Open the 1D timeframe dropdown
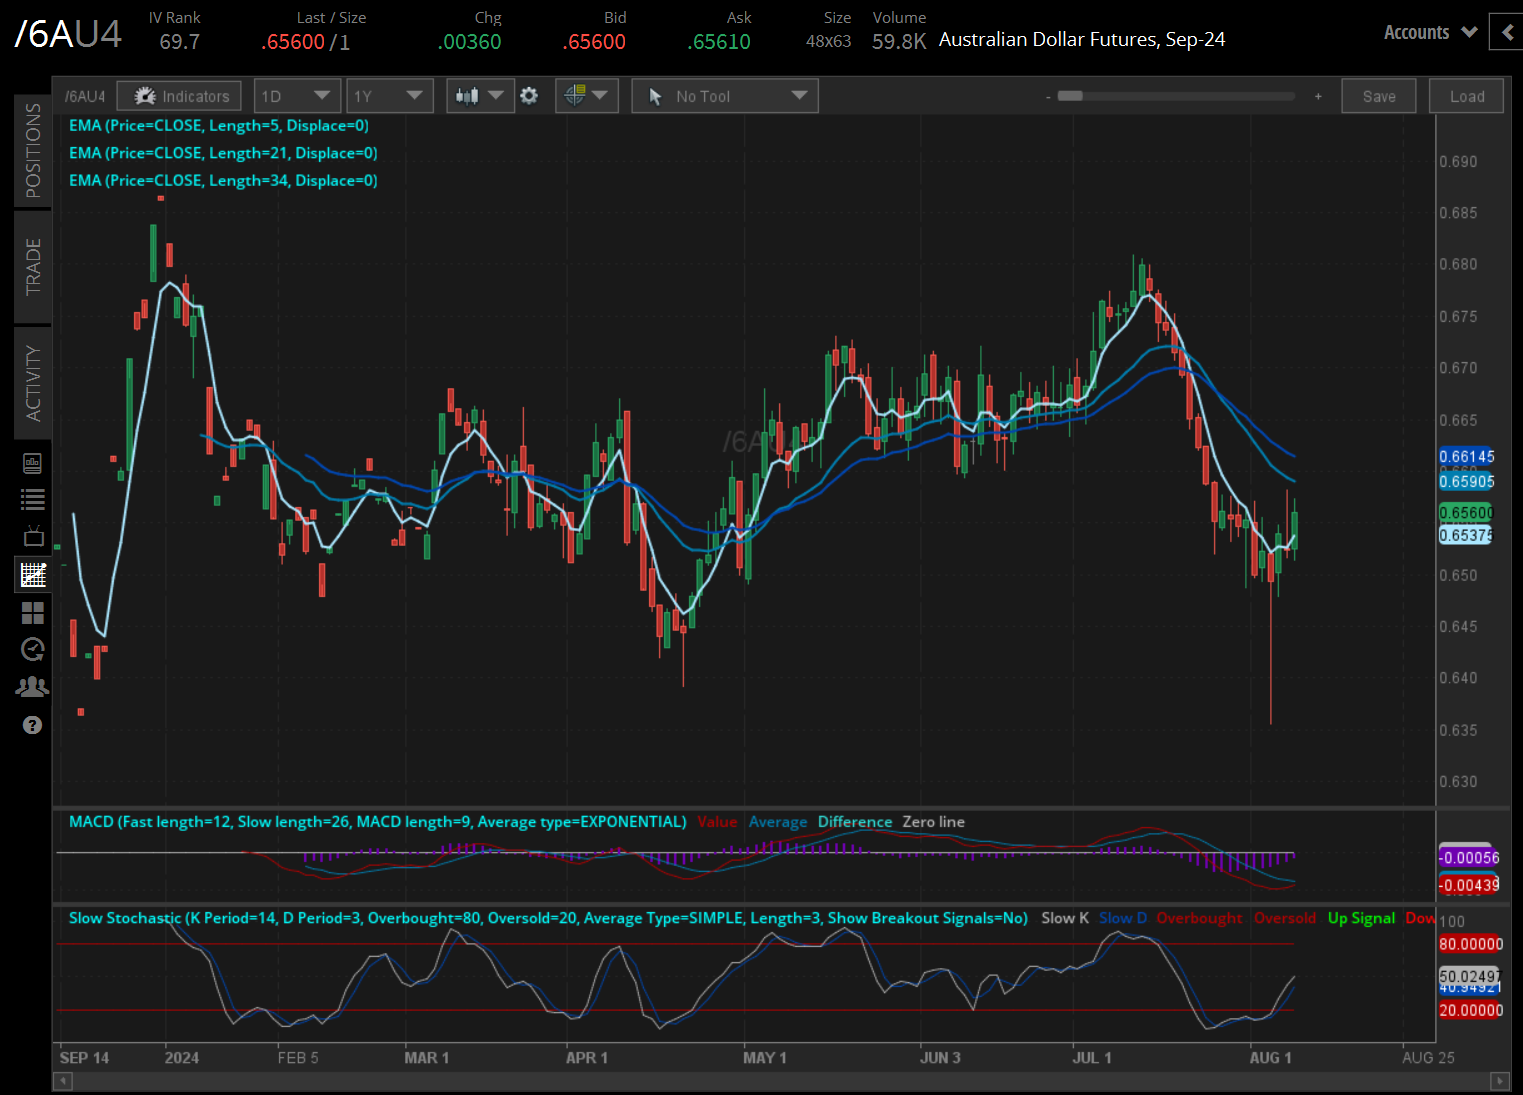This screenshot has height=1095, width=1523. (297, 95)
